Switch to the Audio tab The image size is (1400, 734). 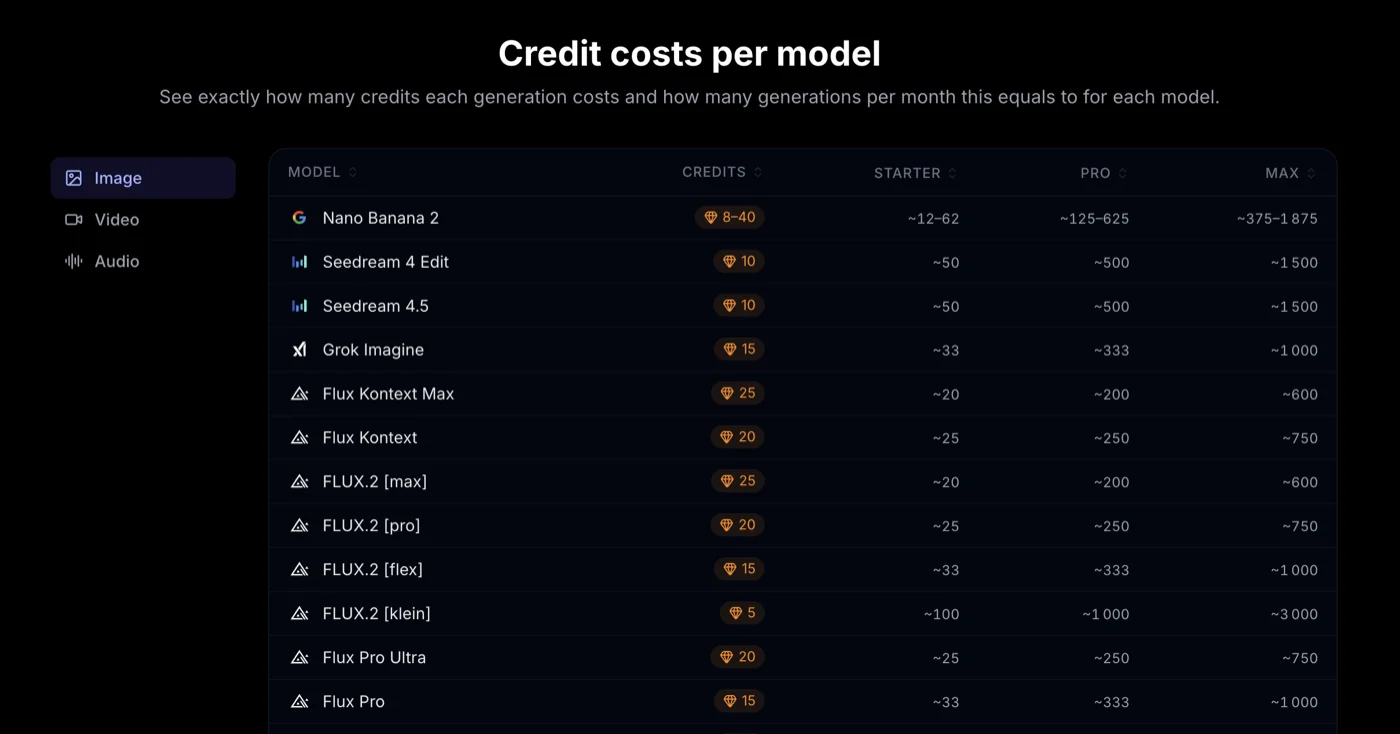click(x=116, y=262)
